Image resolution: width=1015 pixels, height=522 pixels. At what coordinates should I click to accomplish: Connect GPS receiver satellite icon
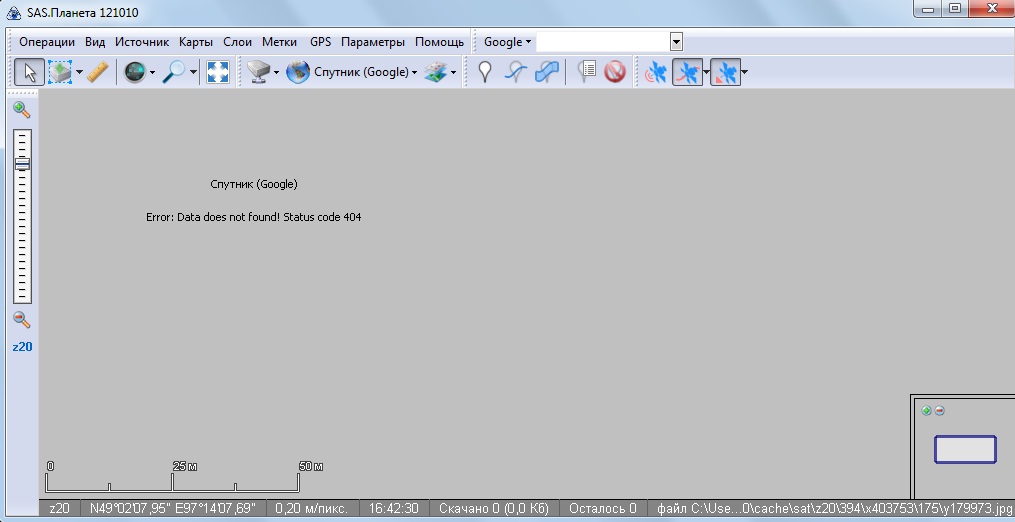click(656, 72)
